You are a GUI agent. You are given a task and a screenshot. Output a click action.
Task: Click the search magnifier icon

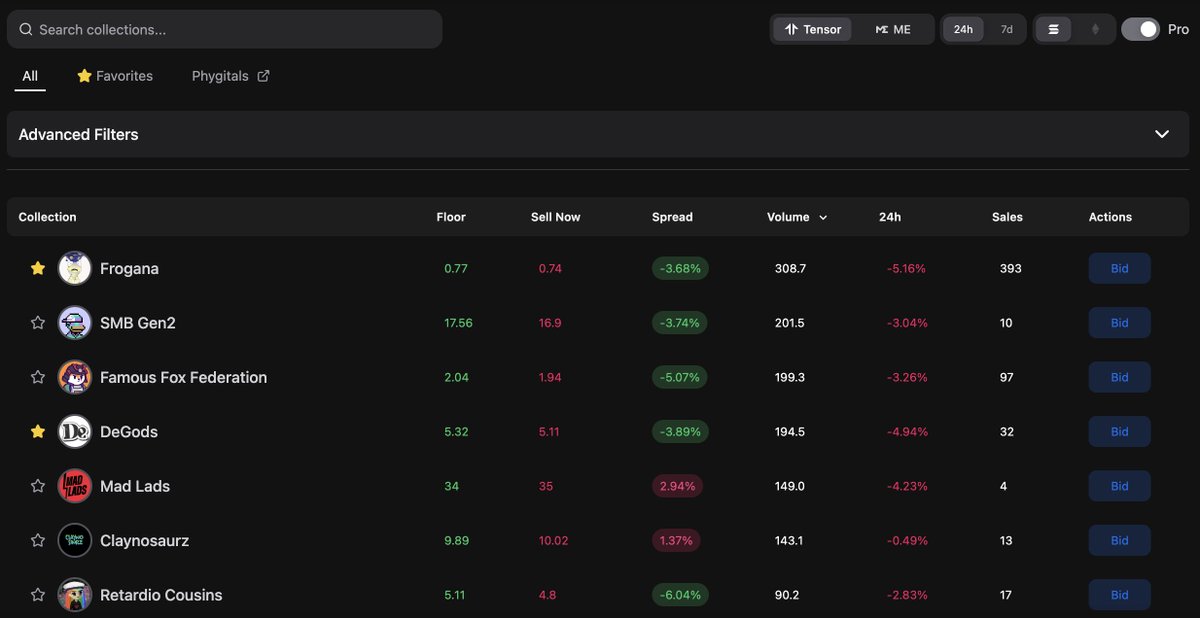[26, 30]
